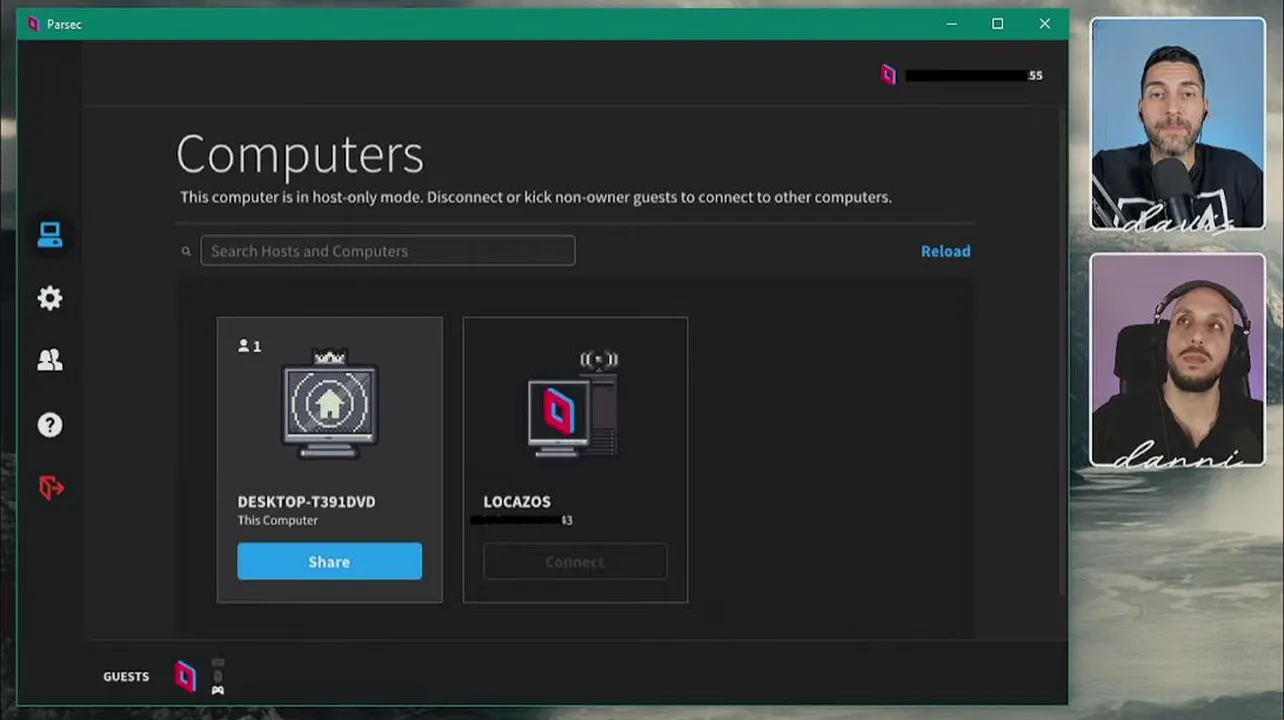Reload the computers list
The image size is (1284, 720).
[x=945, y=251]
